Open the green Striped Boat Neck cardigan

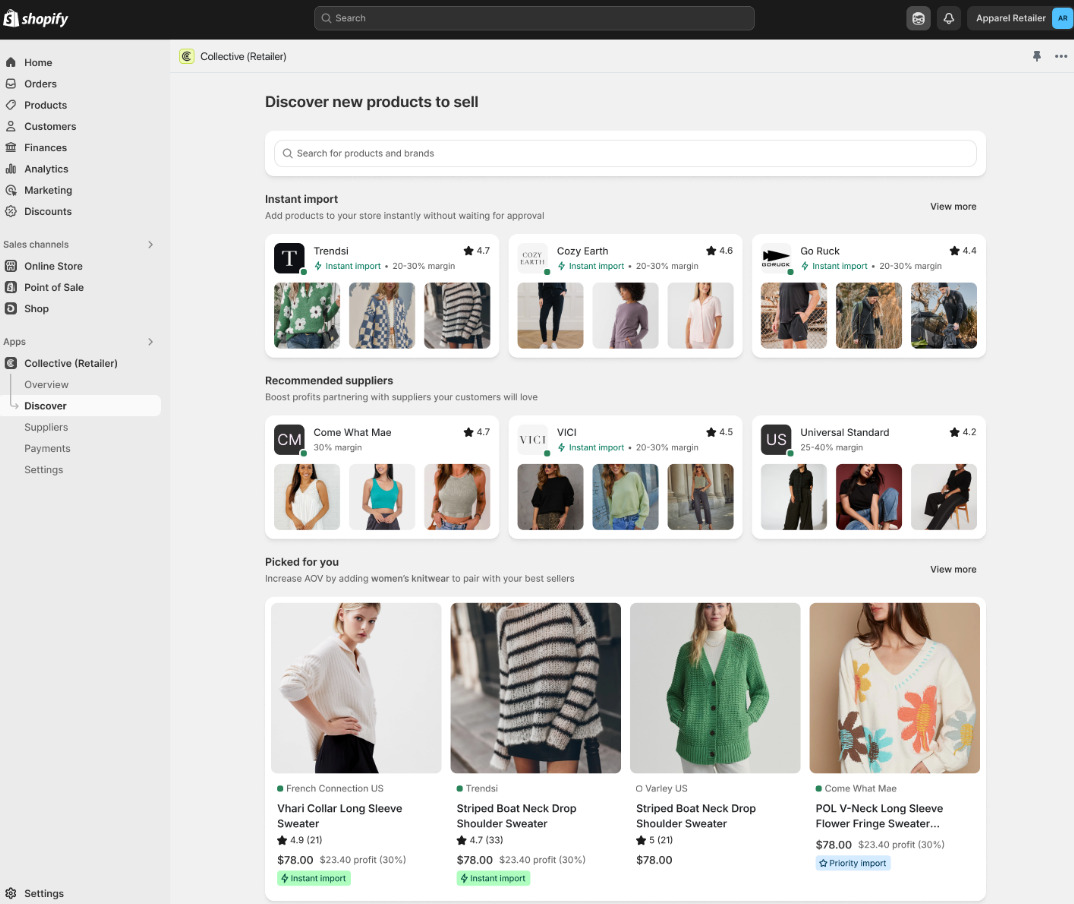pyautogui.click(x=715, y=688)
